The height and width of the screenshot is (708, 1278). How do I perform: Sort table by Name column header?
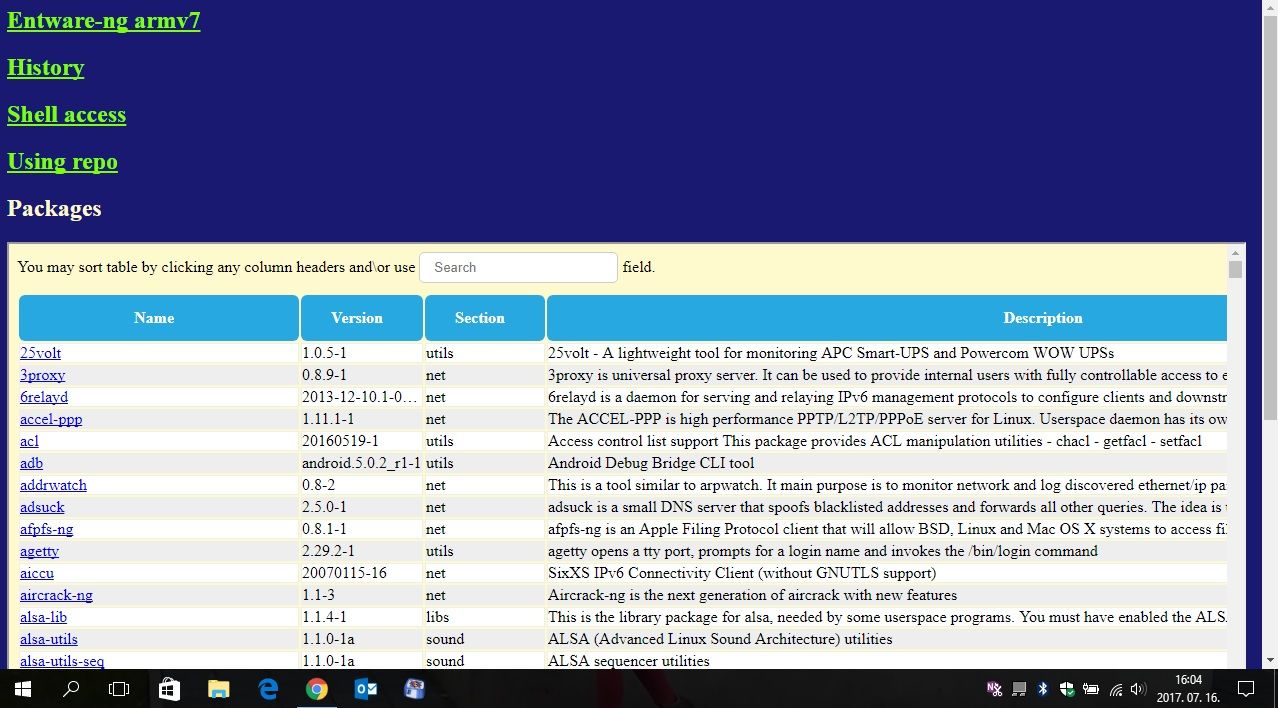click(158, 318)
